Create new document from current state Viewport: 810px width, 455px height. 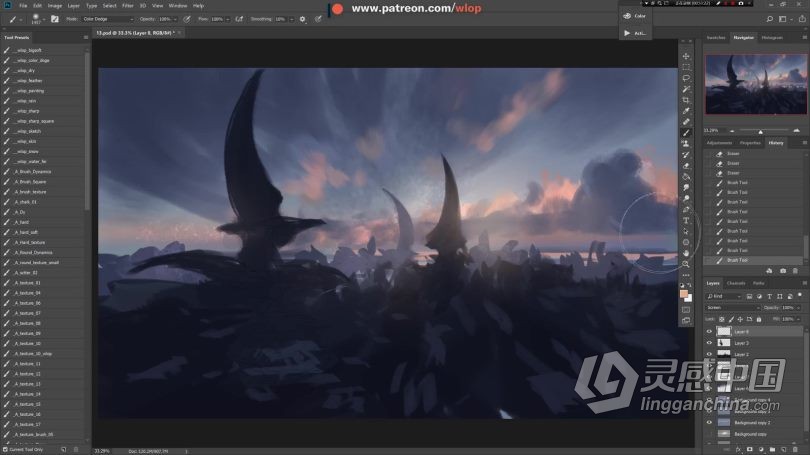[x=769, y=271]
